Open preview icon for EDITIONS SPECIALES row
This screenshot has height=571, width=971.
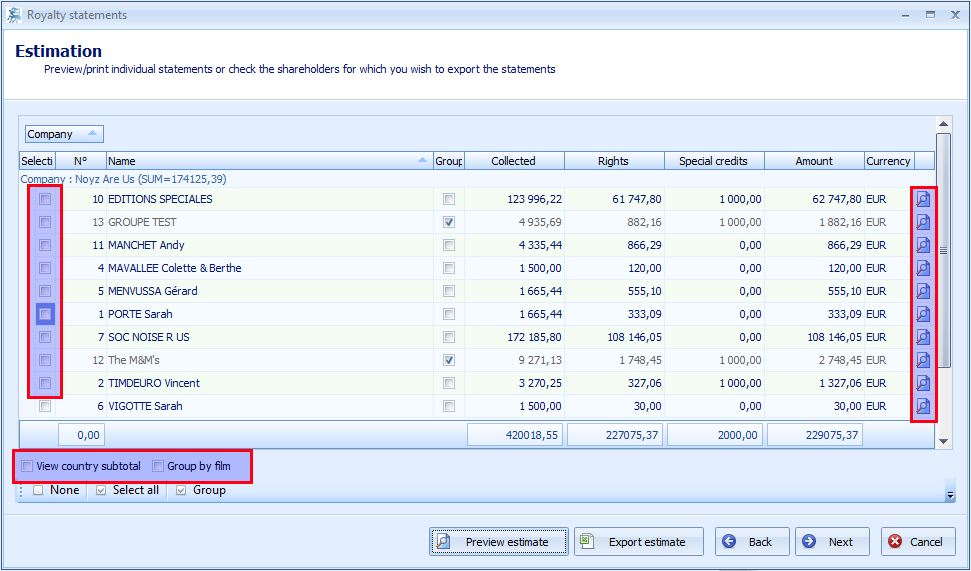point(923,199)
